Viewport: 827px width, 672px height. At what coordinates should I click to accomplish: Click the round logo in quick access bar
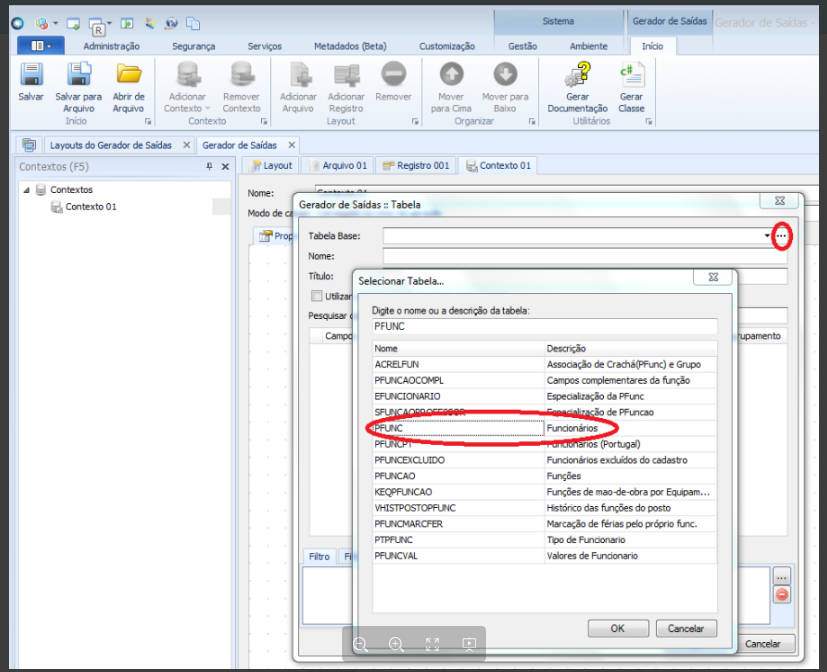17,23
